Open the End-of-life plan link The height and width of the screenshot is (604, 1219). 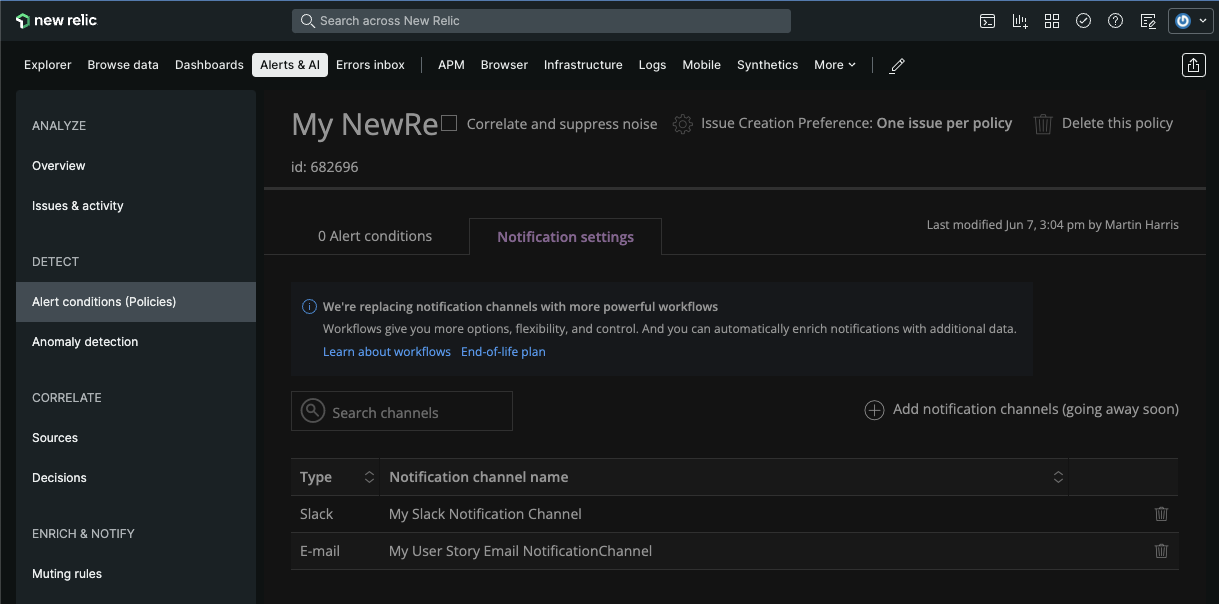coord(503,352)
